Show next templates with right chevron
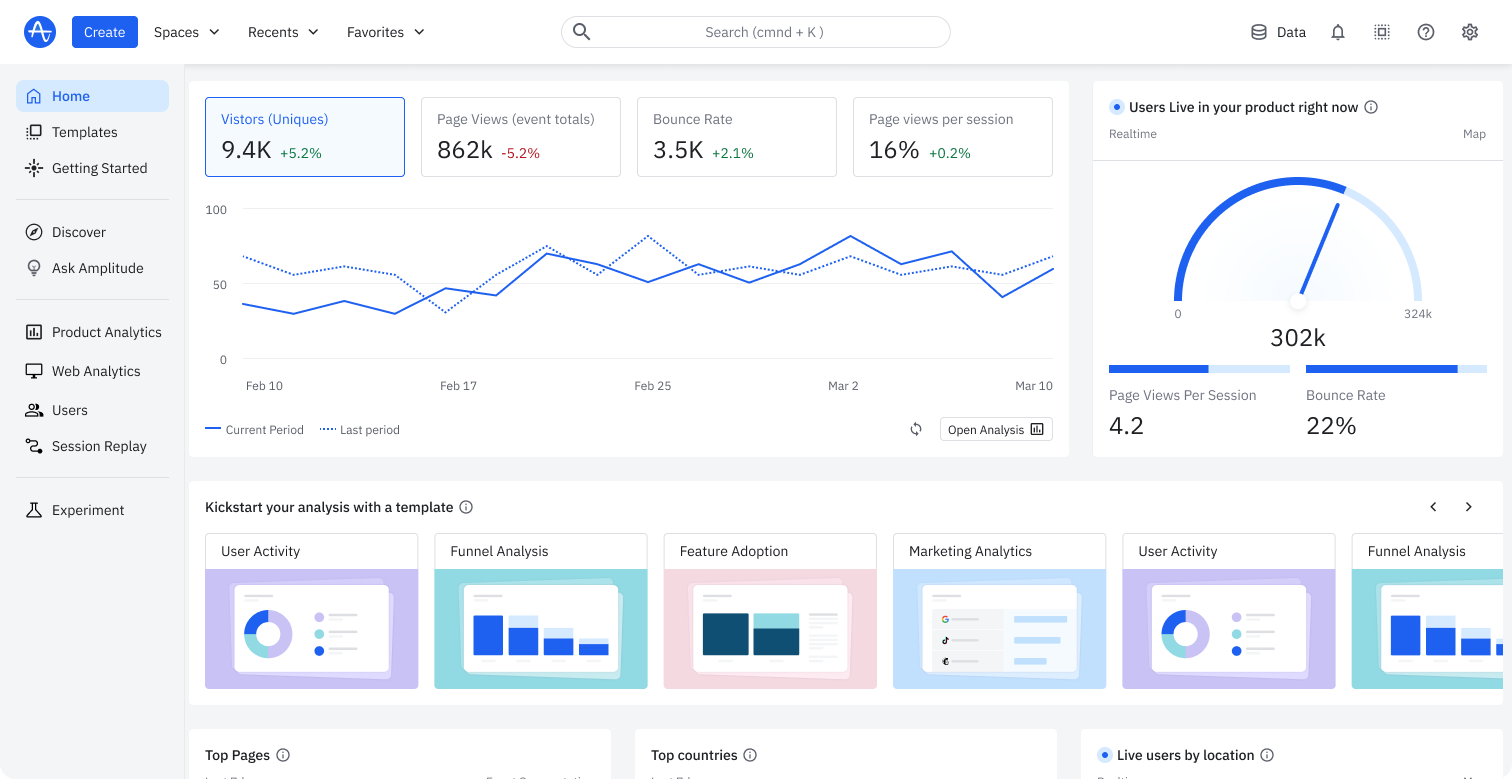The width and height of the screenshot is (1512, 779). coord(1469,507)
